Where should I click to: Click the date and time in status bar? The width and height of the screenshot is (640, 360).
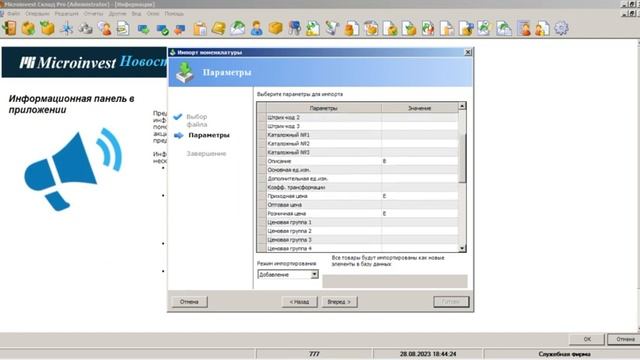[x=428, y=354]
